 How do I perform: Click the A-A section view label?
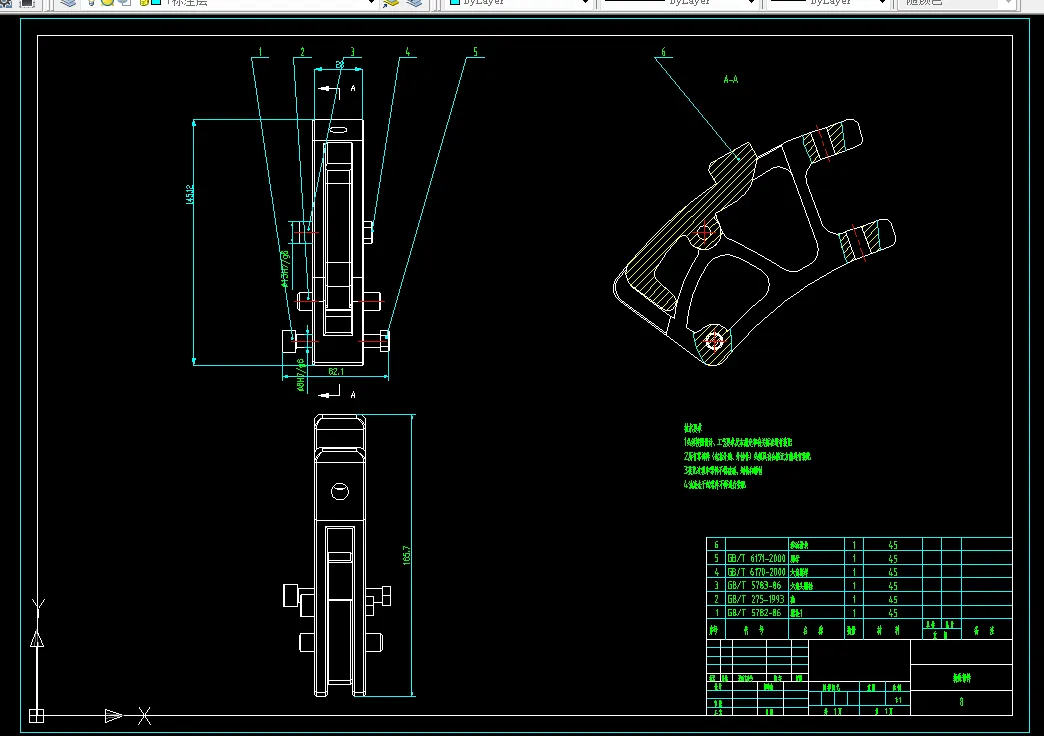(x=730, y=78)
